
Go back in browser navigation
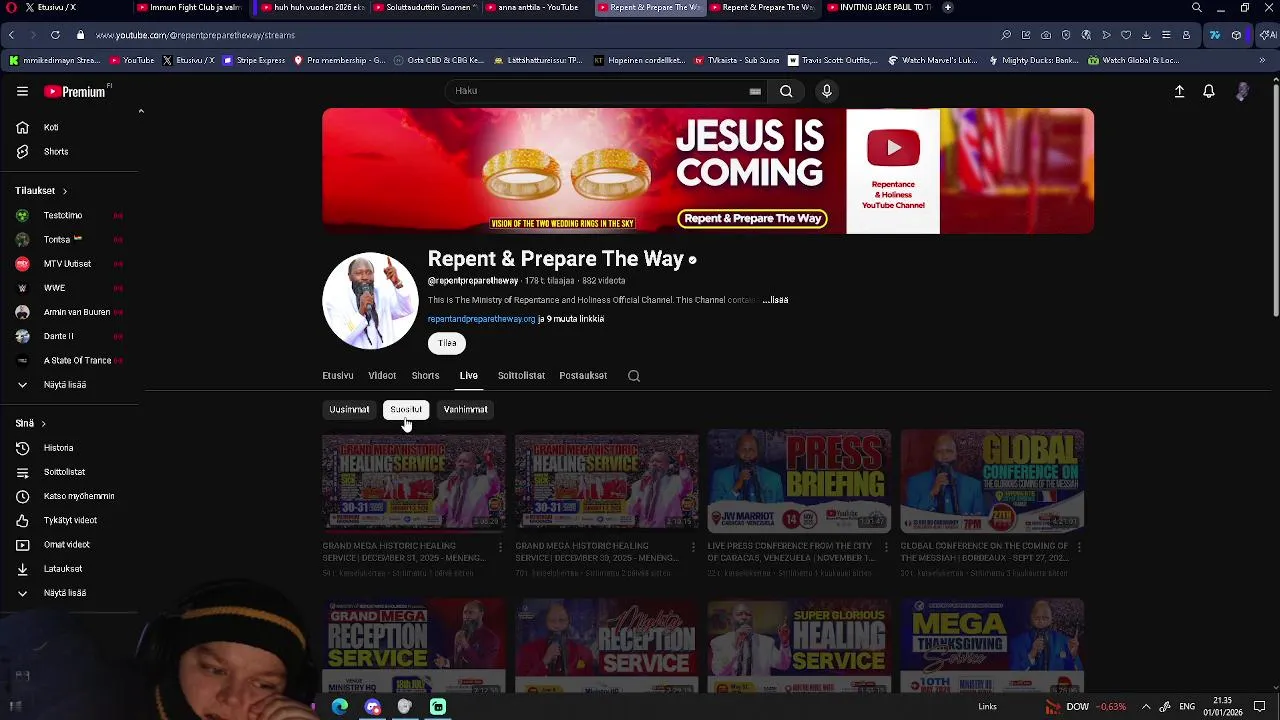tap(11, 35)
